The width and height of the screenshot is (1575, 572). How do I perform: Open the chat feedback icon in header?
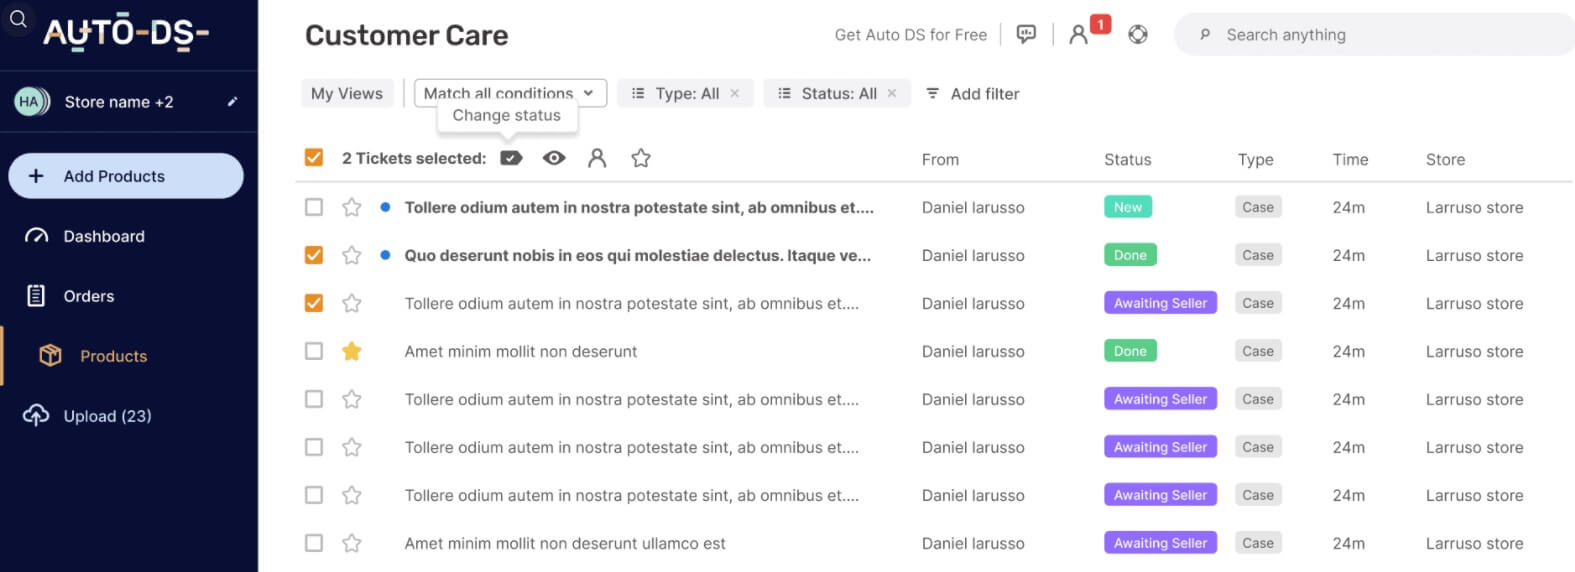pyautogui.click(x=1026, y=35)
